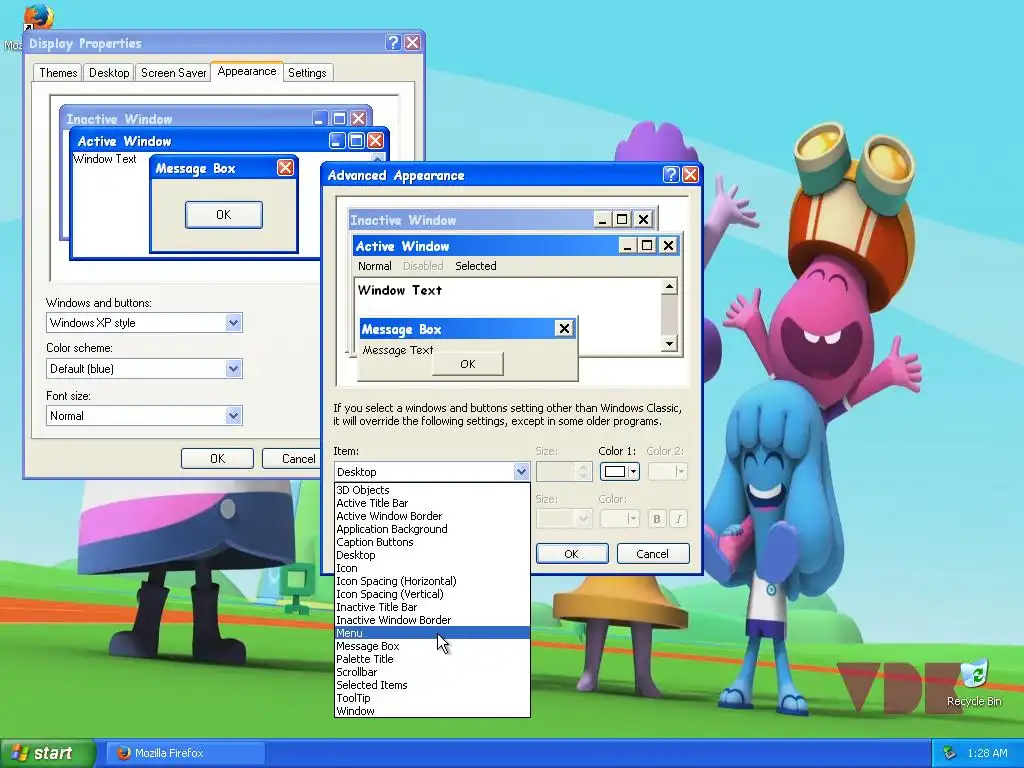Viewport: 1024px width, 768px height.
Task: Choose Icon Spacing (Vertical) entry
Action: coord(432,594)
